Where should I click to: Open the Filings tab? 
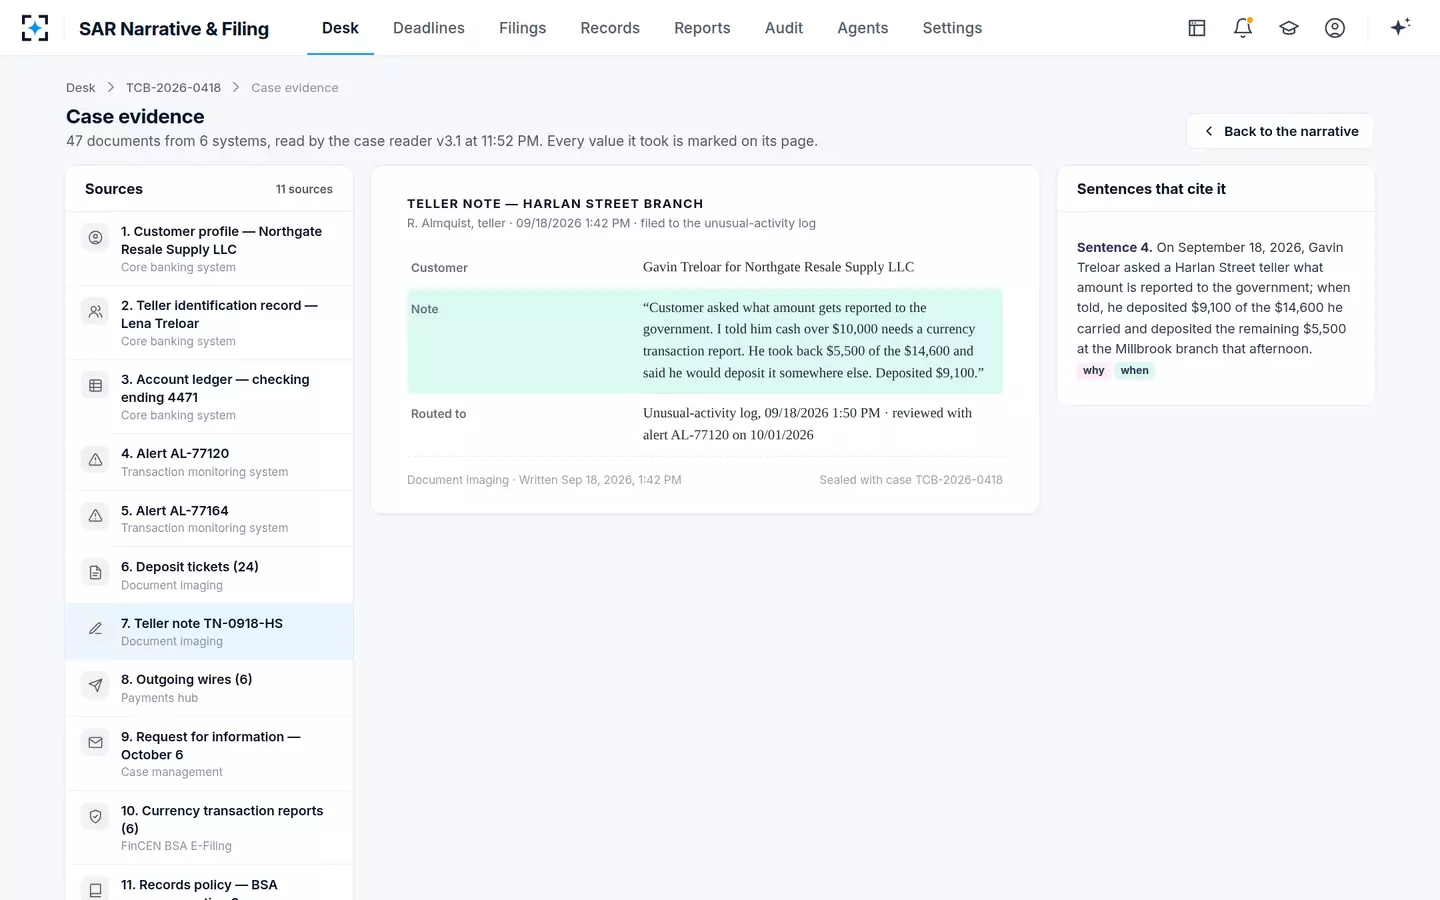[x=523, y=28]
